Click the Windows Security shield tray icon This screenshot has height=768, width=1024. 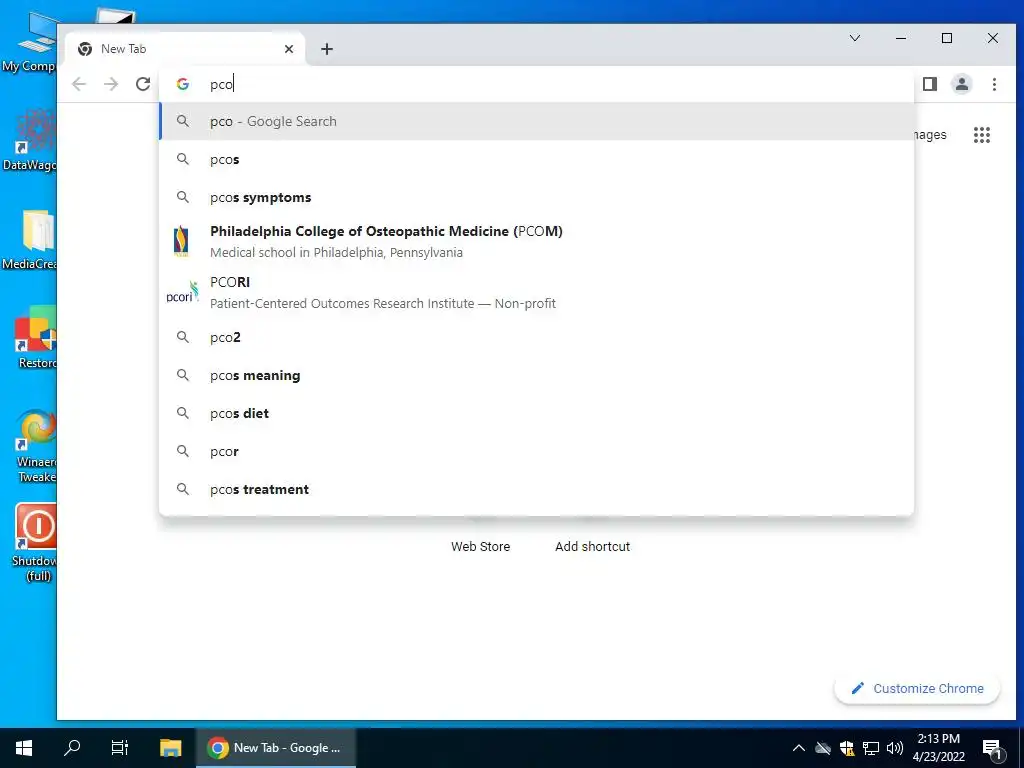point(847,748)
